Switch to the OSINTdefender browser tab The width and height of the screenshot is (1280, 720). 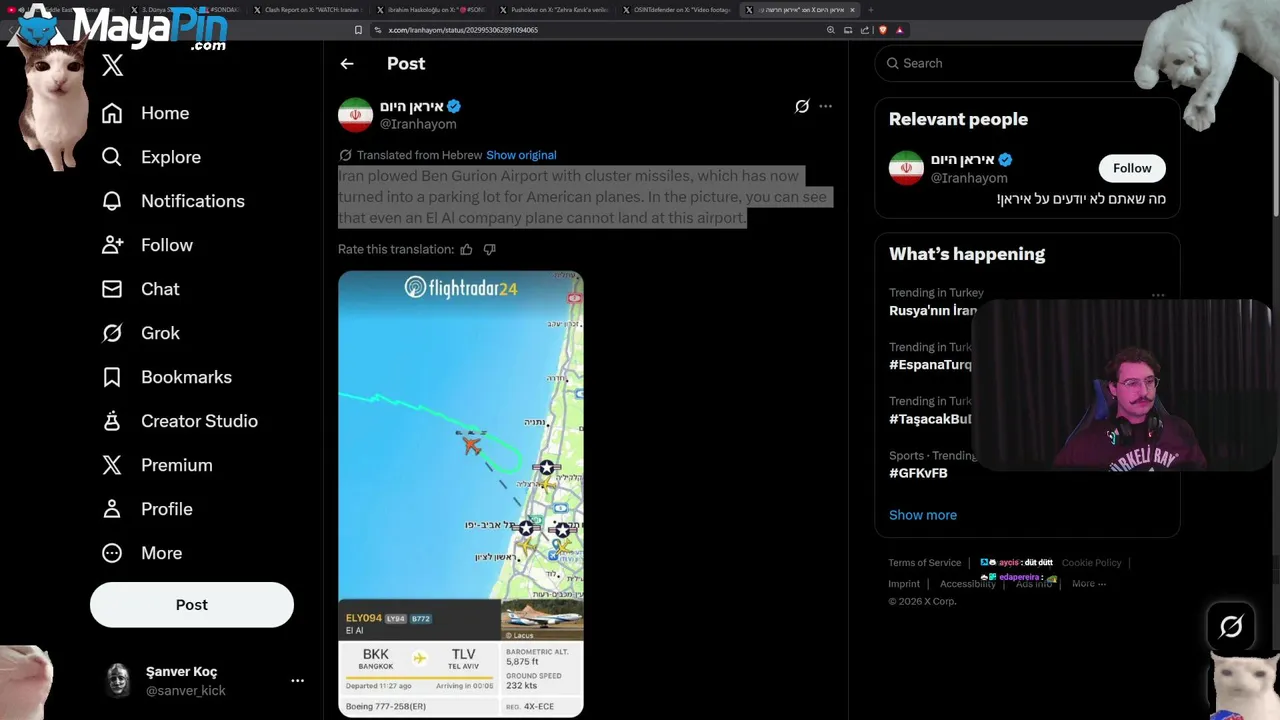pos(678,10)
